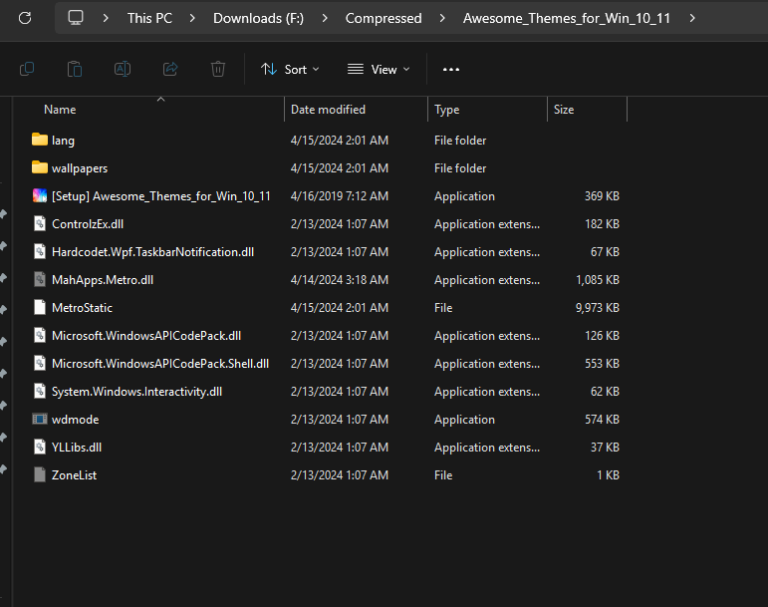Select the lang folder name

coord(63,141)
